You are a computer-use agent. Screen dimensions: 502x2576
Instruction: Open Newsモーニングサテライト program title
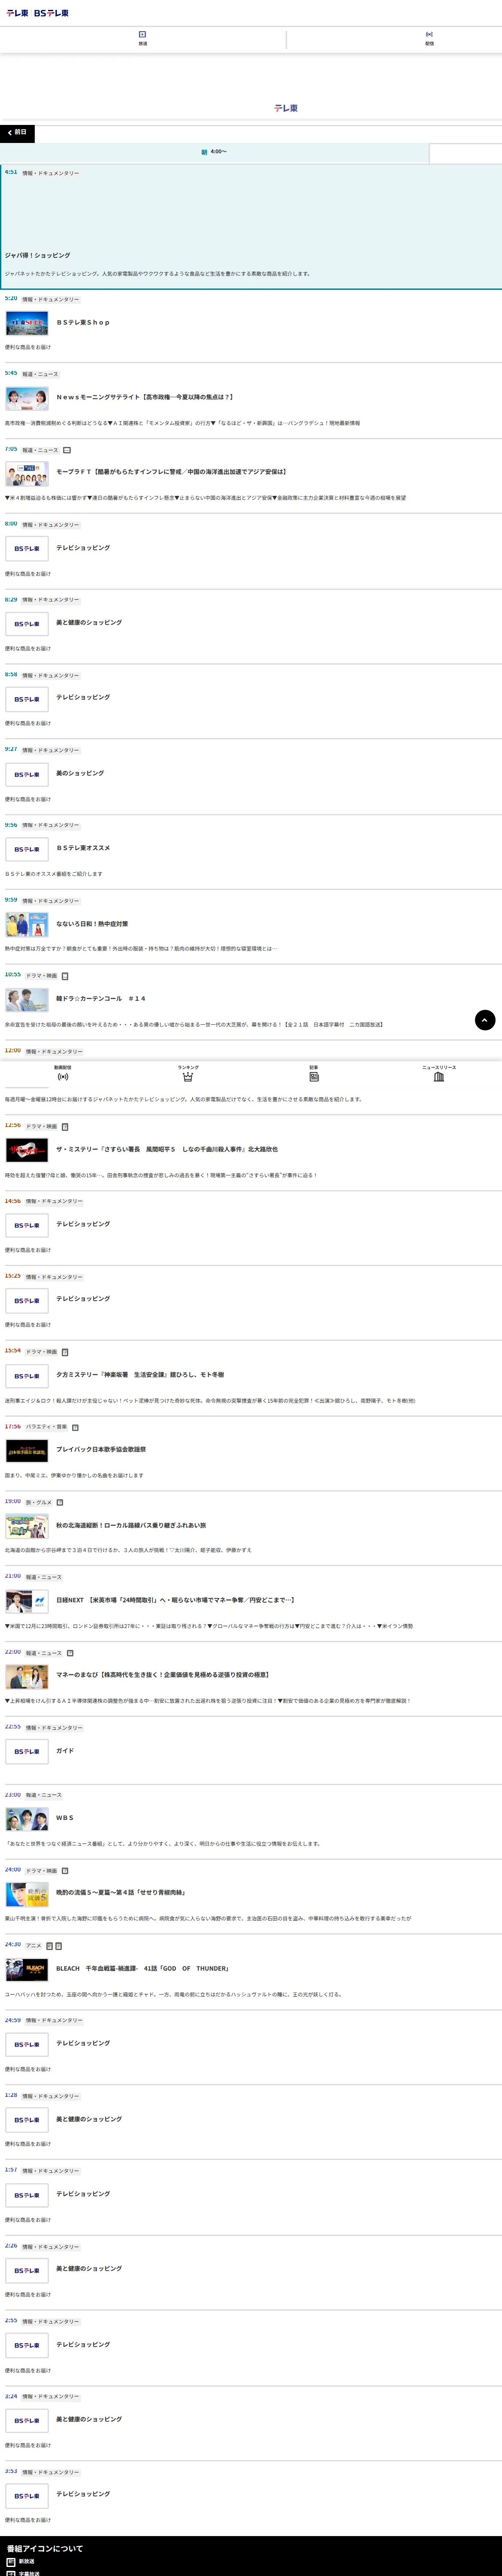tap(144, 397)
